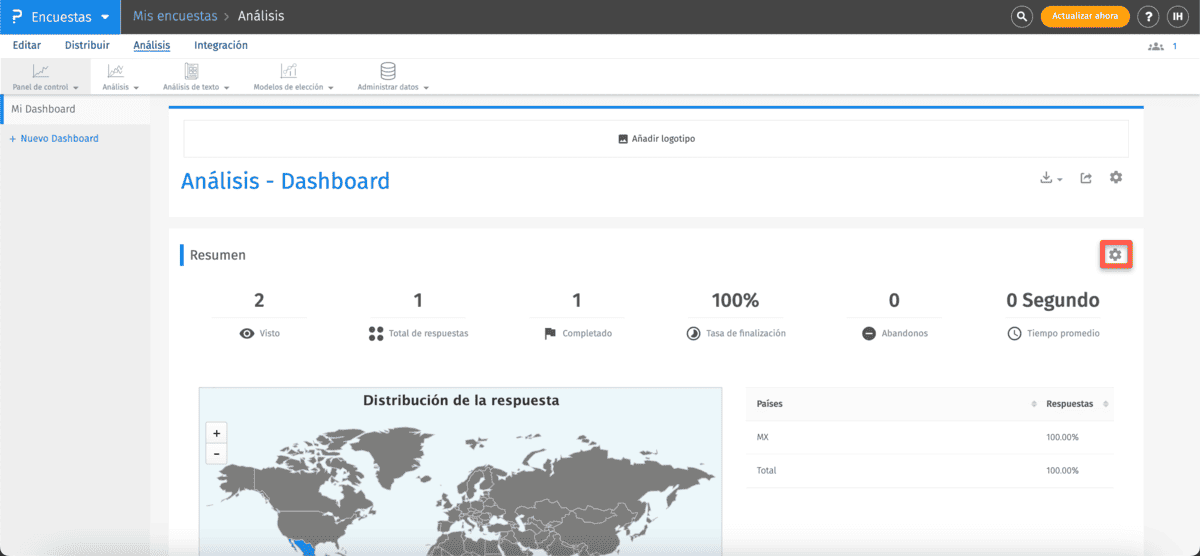
Task: Expand the Panel de control dropdown
Action: point(77,88)
